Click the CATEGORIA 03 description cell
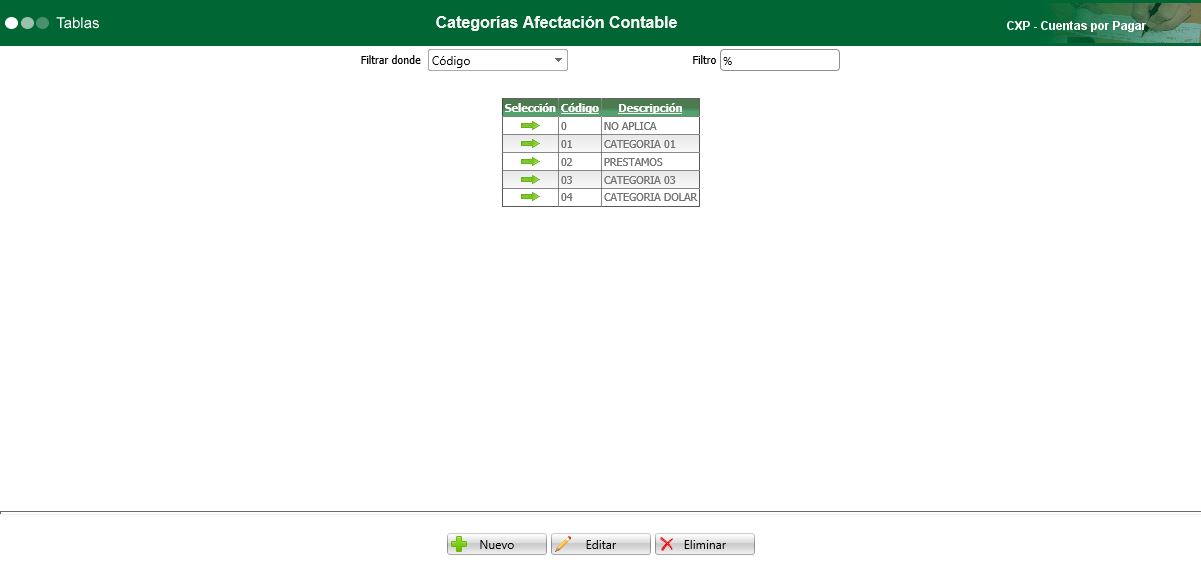 coord(650,180)
